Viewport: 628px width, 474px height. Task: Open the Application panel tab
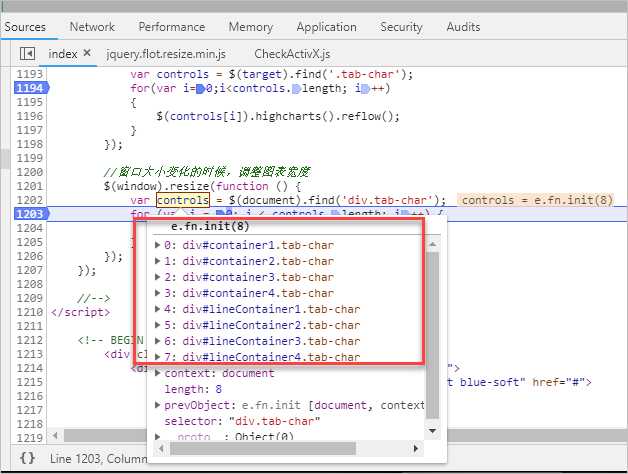(x=326, y=27)
